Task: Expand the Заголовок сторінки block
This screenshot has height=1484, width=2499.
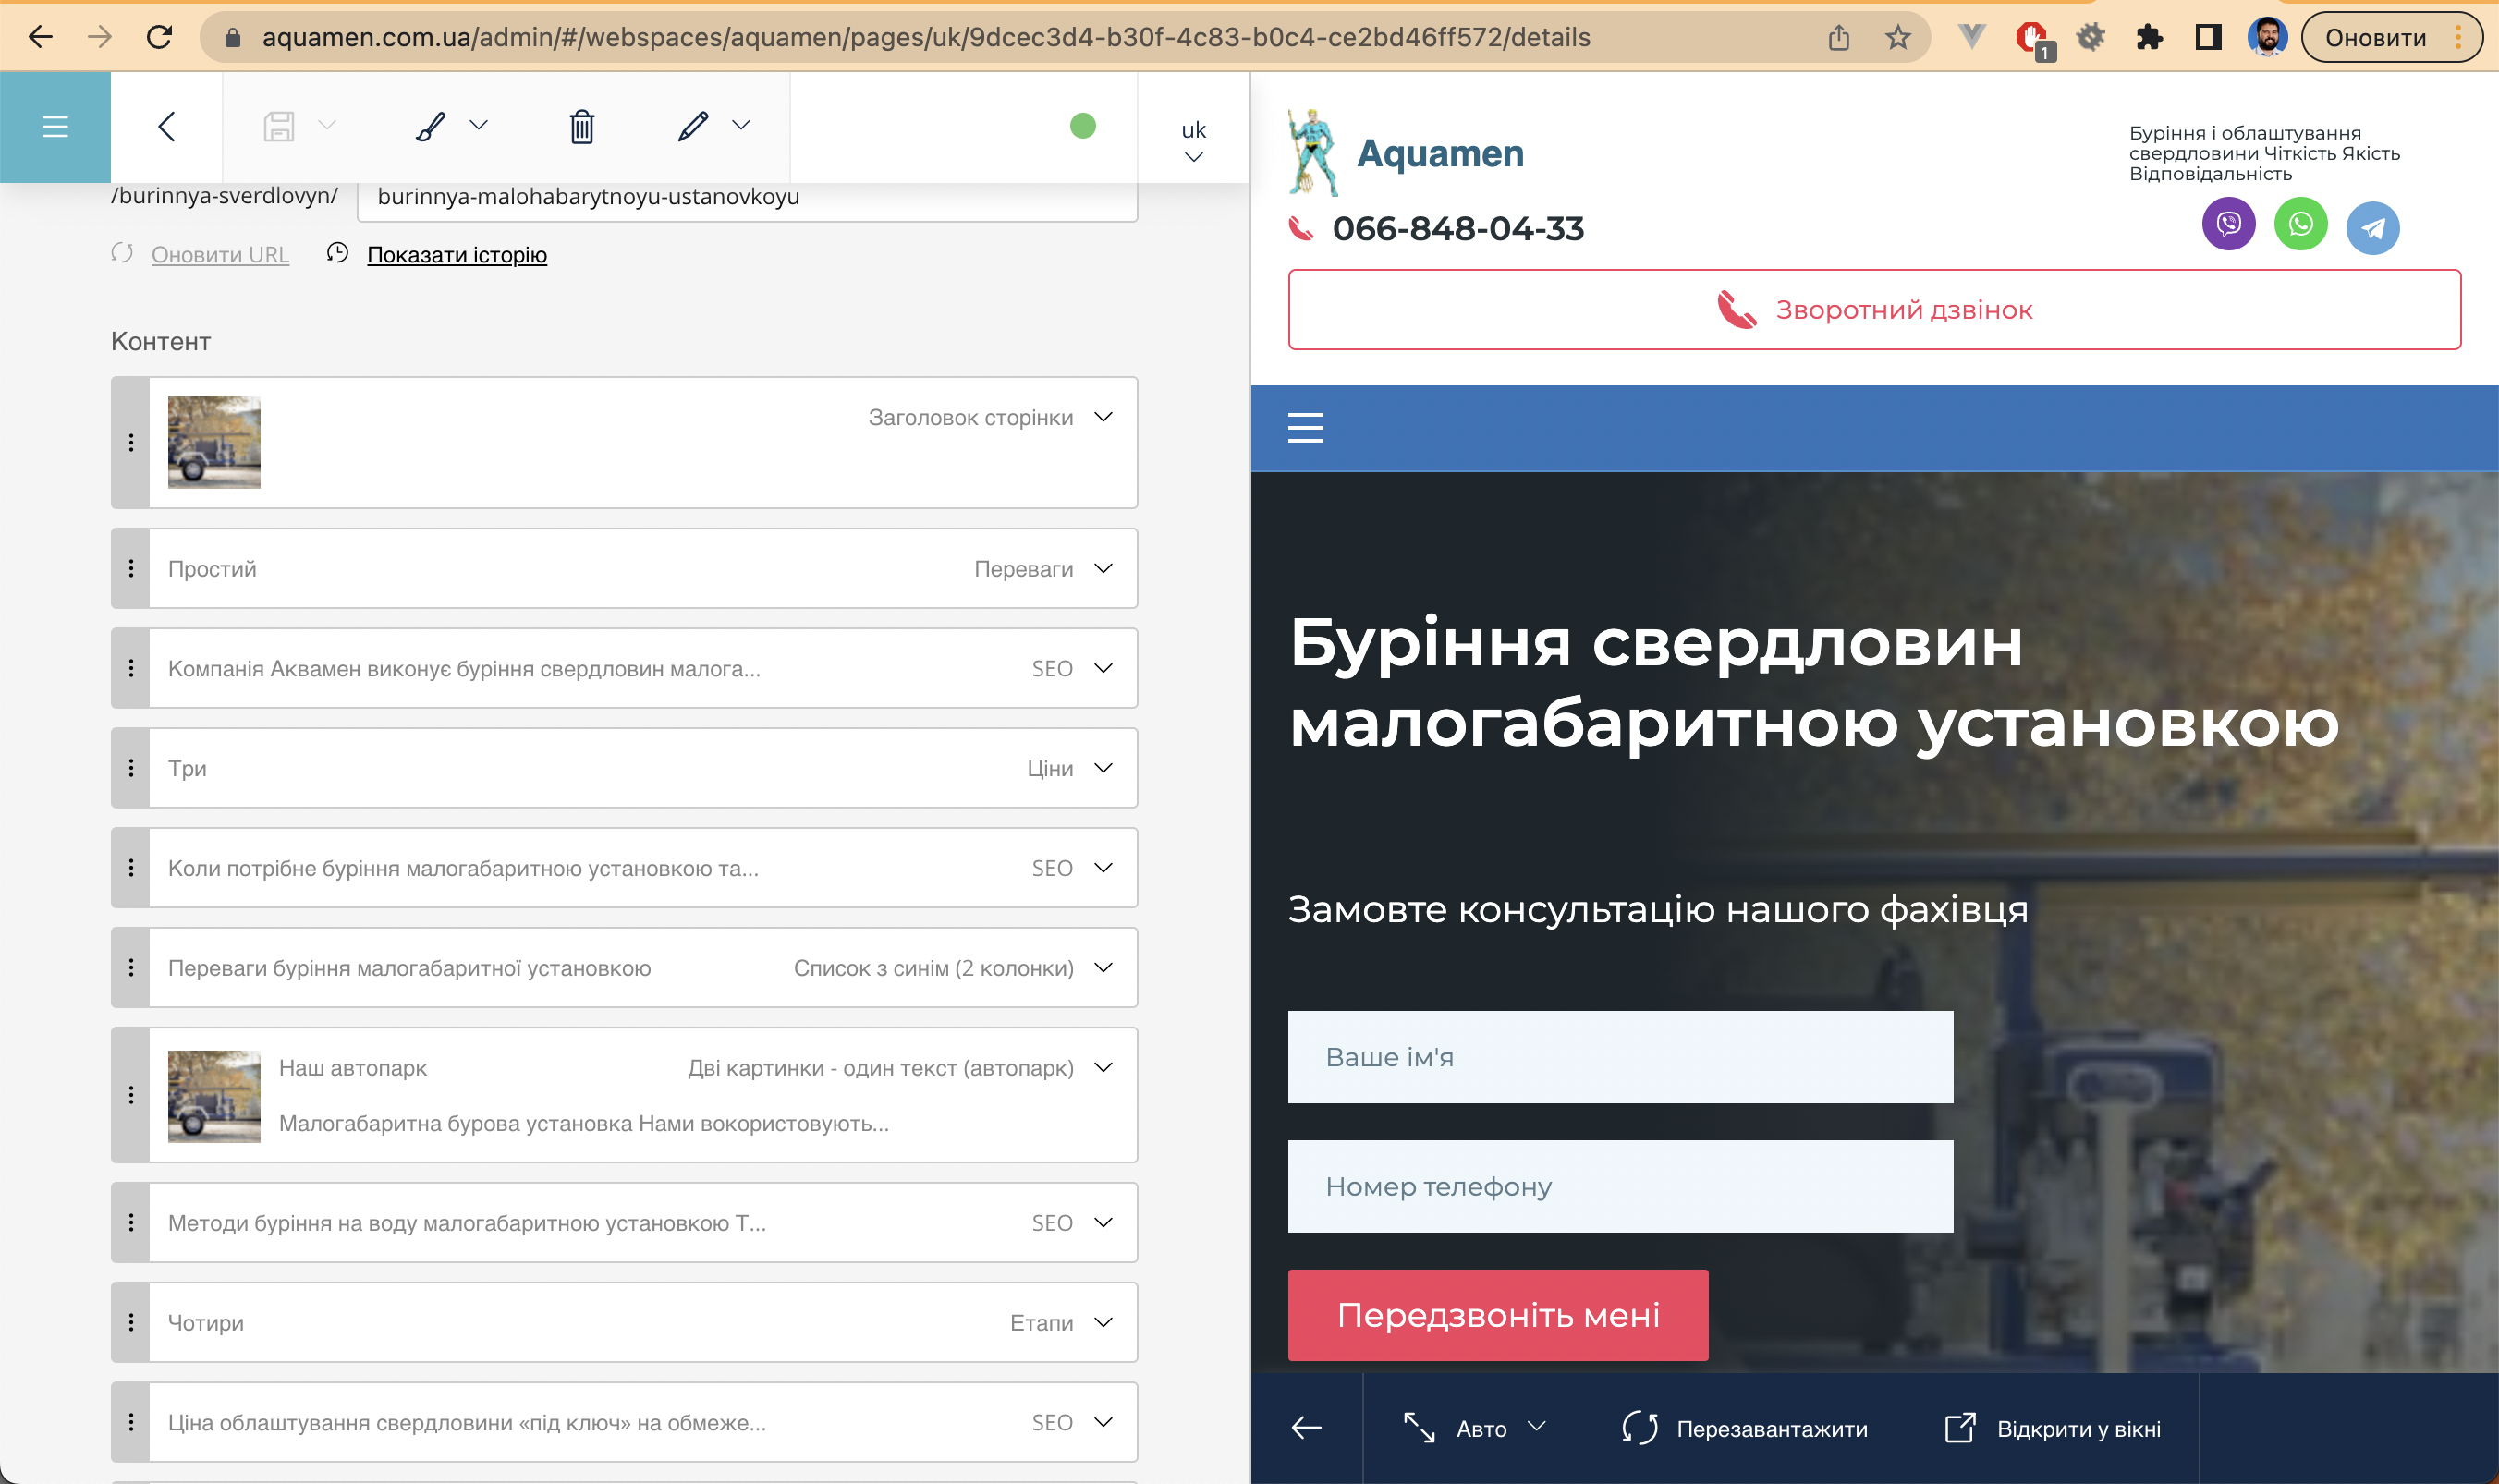Action: [x=1103, y=417]
